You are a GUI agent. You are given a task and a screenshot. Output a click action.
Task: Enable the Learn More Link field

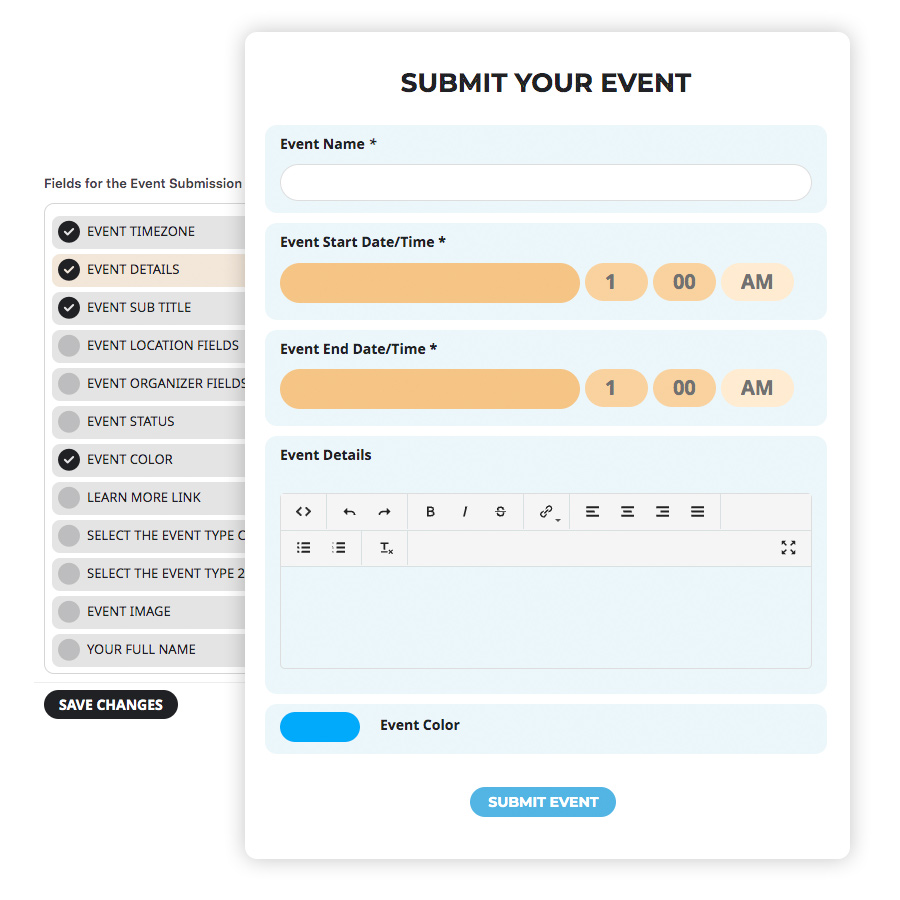click(69, 498)
